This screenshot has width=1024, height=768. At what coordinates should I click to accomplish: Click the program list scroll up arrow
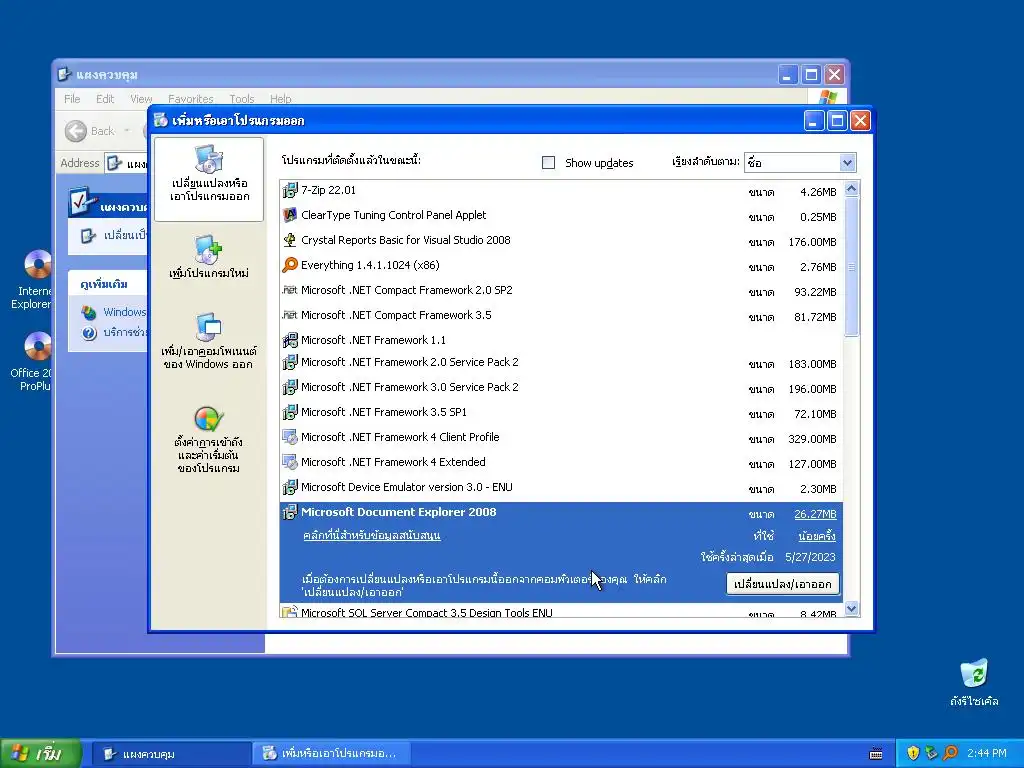tap(851, 189)
